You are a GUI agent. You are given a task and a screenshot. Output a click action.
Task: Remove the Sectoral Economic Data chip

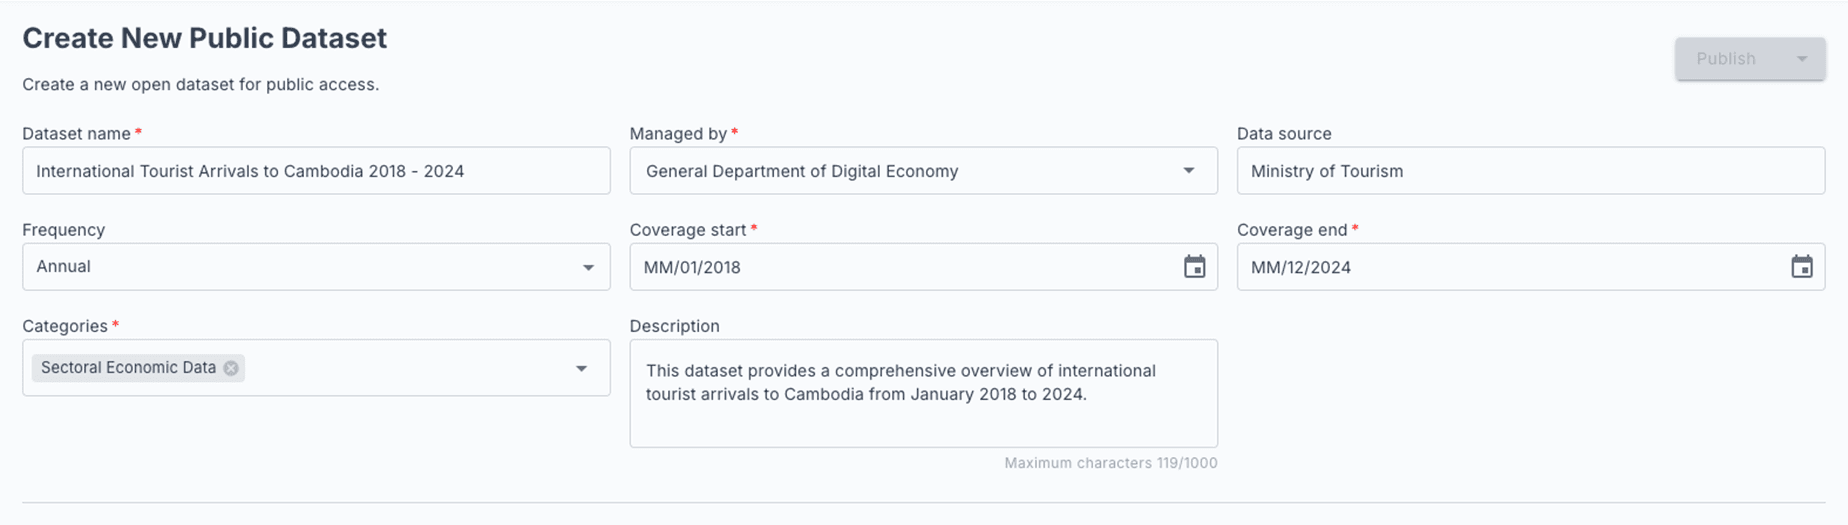click(x=231, y=368)
